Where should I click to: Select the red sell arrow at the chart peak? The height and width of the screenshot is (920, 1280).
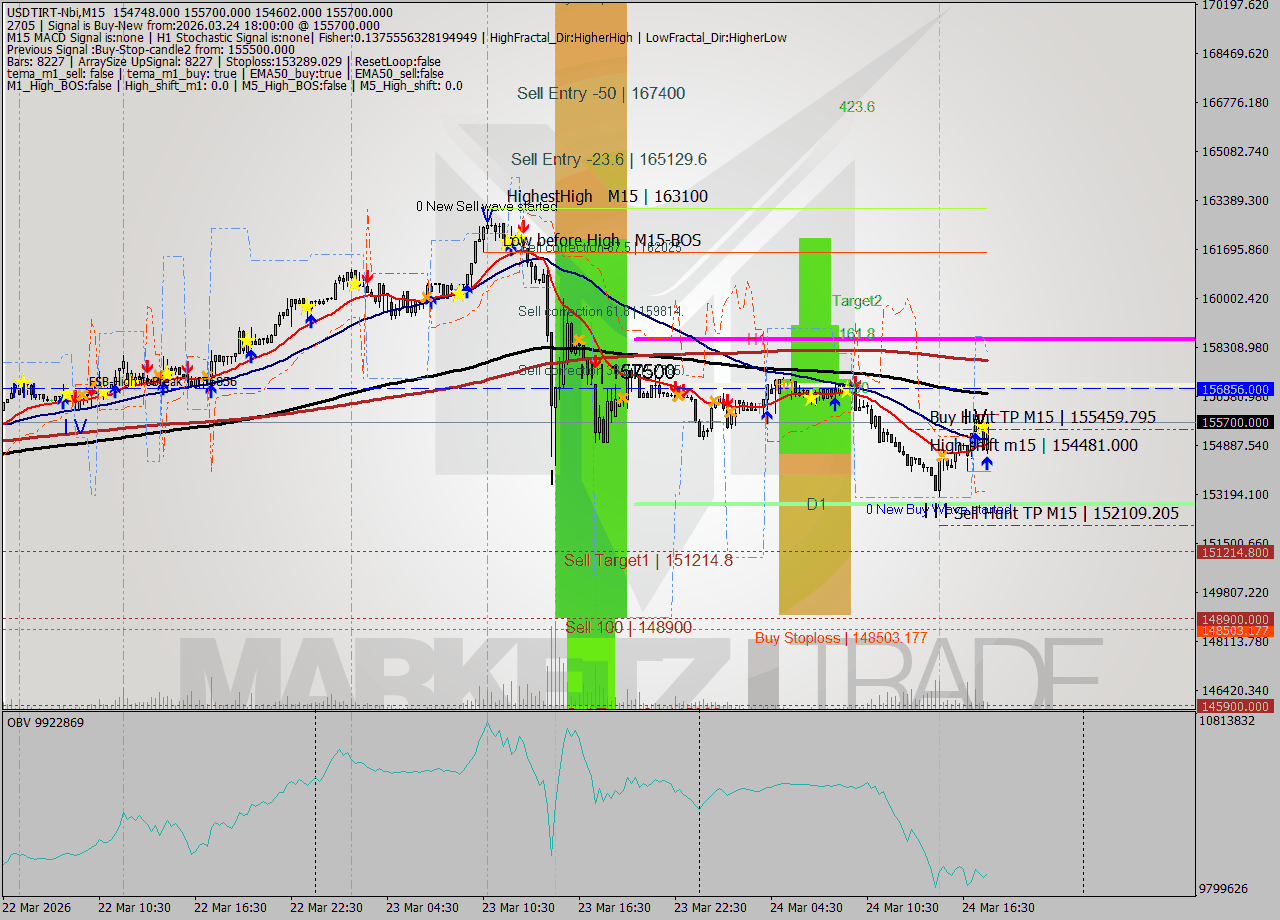[524, 227]
